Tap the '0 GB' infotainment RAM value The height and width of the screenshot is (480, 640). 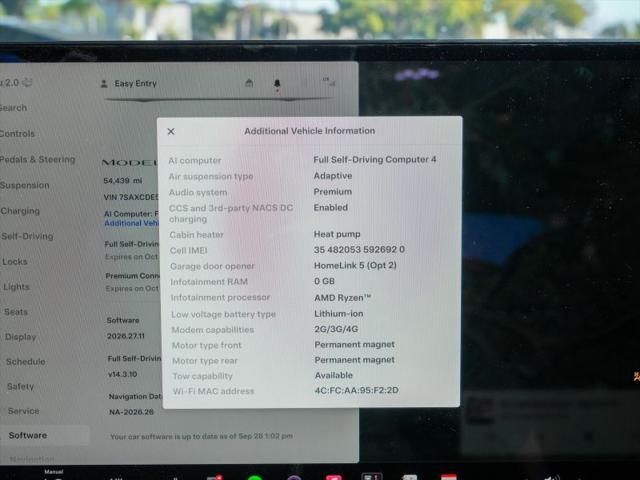point(324,281)
